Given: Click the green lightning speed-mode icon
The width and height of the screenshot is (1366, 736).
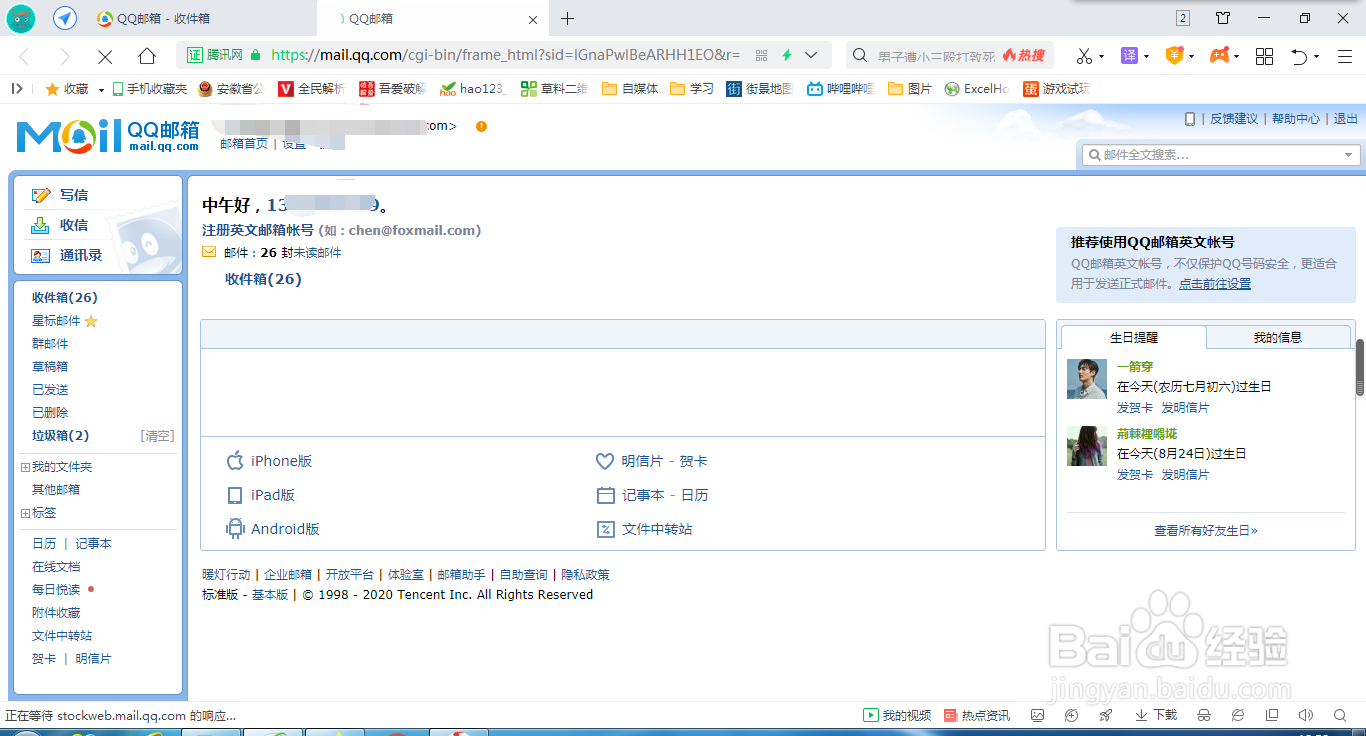Looking at the screenshot, I should (787, 55).
